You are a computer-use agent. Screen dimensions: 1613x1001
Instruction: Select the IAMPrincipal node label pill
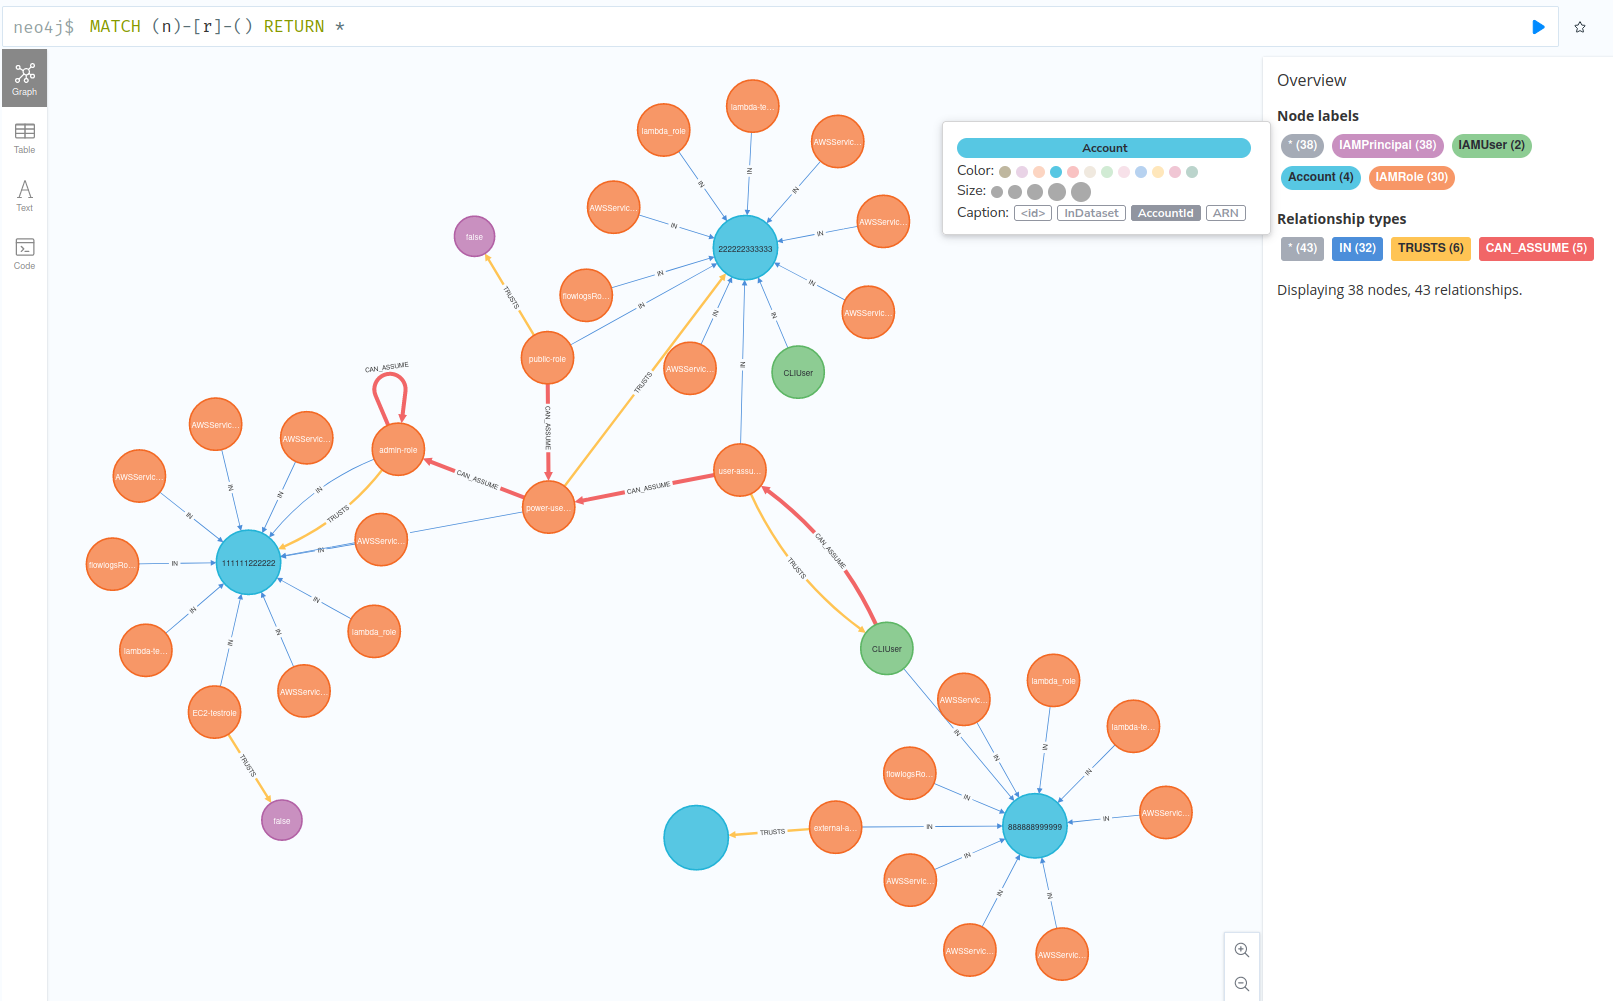point(1387,145)
